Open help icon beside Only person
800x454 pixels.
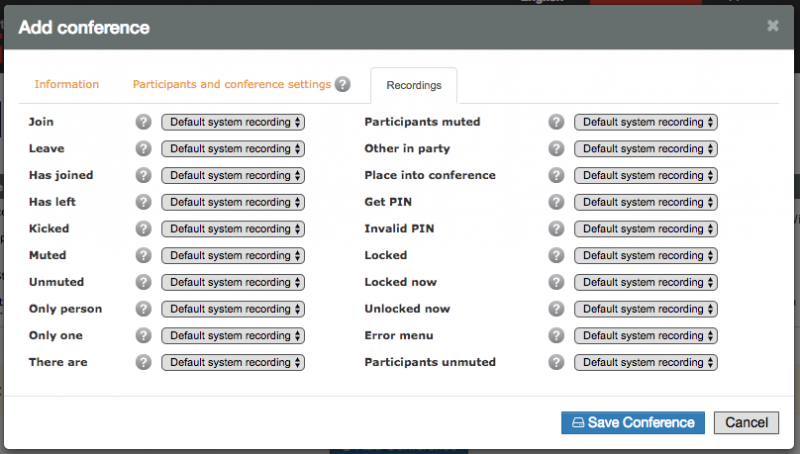coord(143,309)
